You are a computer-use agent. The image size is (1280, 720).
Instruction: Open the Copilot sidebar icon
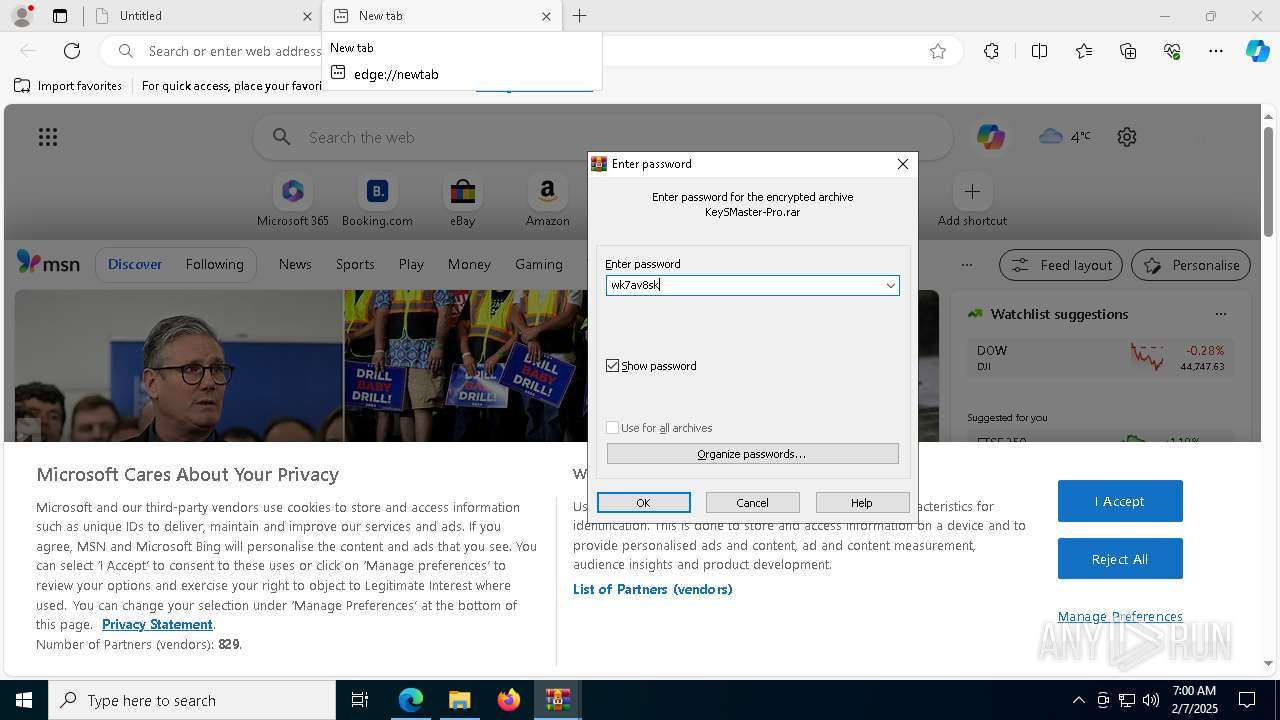pyautogui.click(x=1257, y=51)
